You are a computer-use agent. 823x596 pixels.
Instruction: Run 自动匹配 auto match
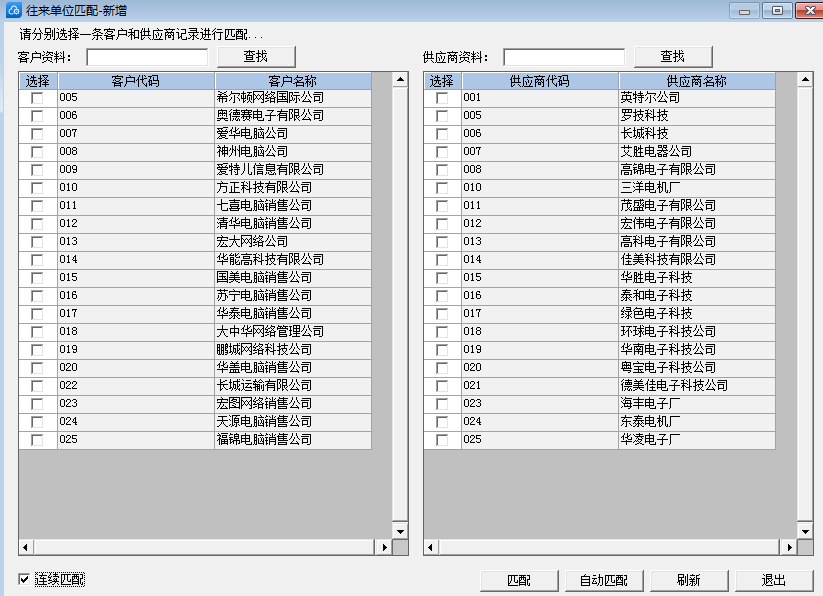click(604, 580)
